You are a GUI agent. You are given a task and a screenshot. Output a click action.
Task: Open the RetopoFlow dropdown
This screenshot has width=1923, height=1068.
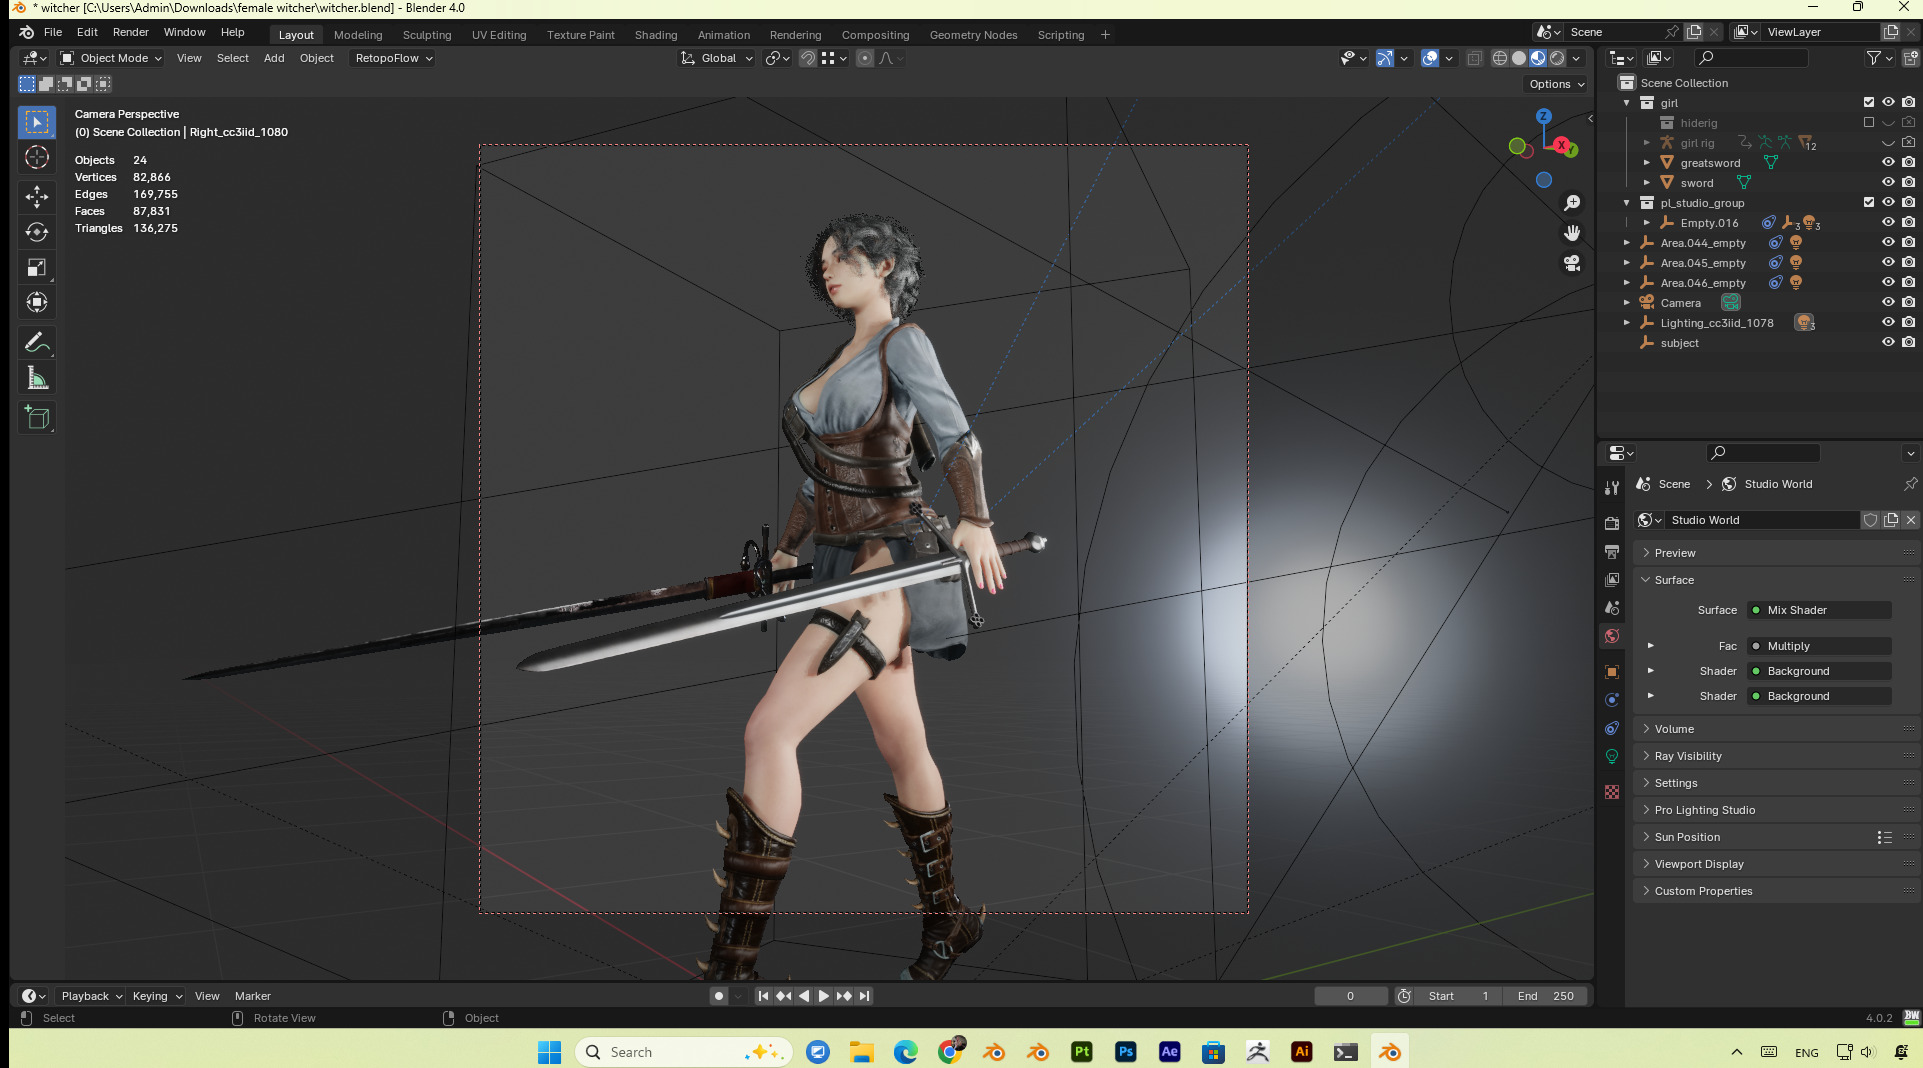[x=393, y=58]
